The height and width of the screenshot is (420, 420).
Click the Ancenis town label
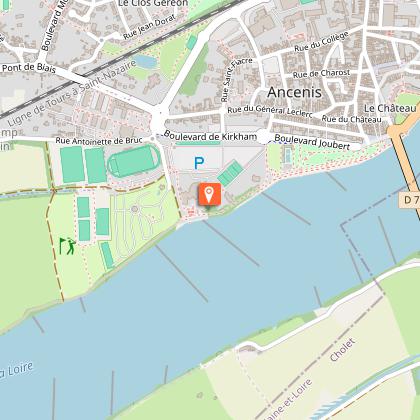(294, 92)
